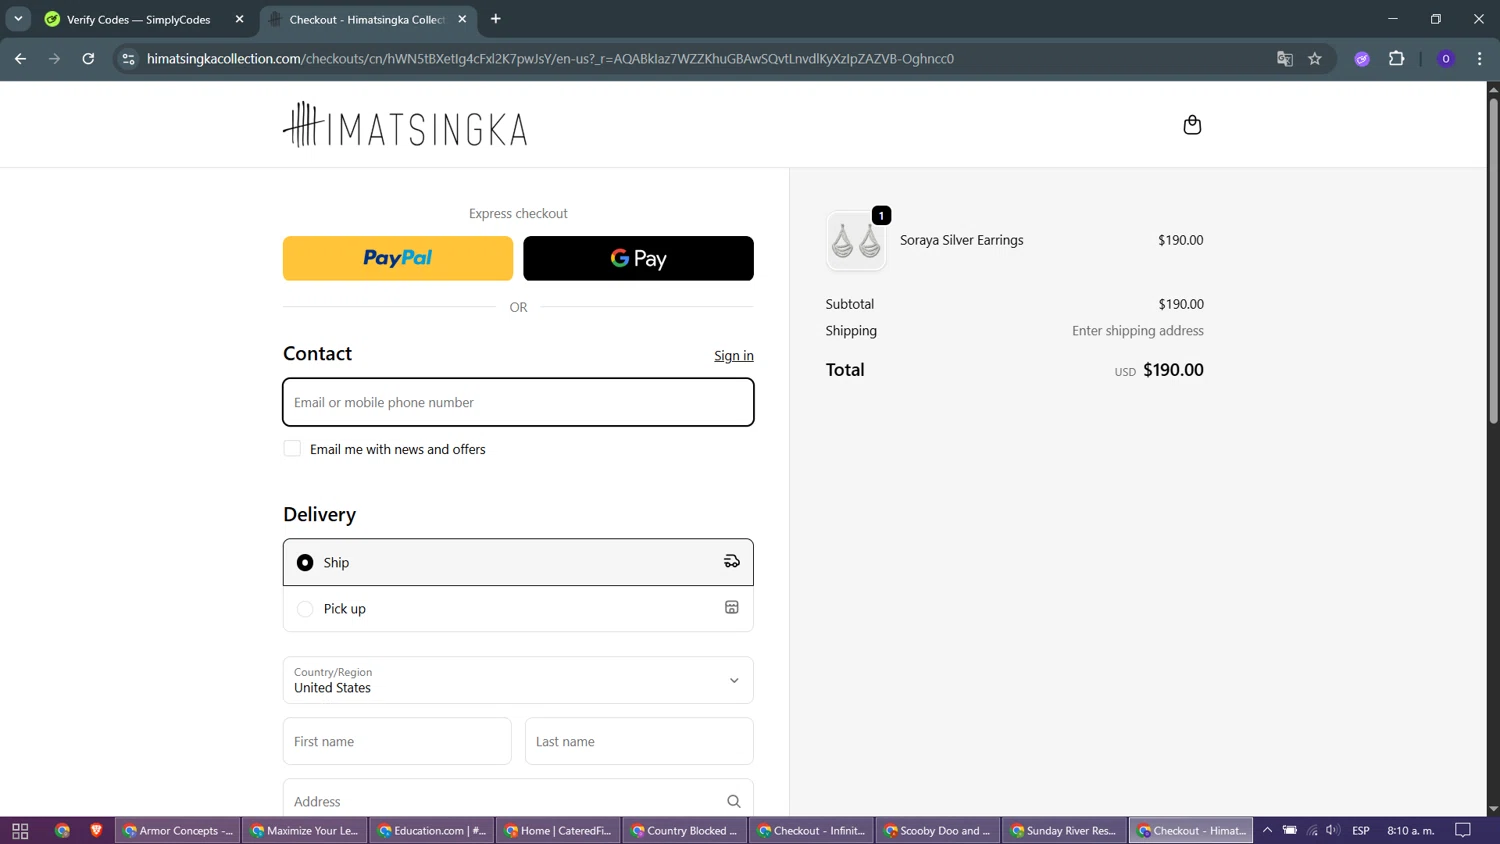
Task: Pay with PayPal express checkout
Action: tap(398, 258)
